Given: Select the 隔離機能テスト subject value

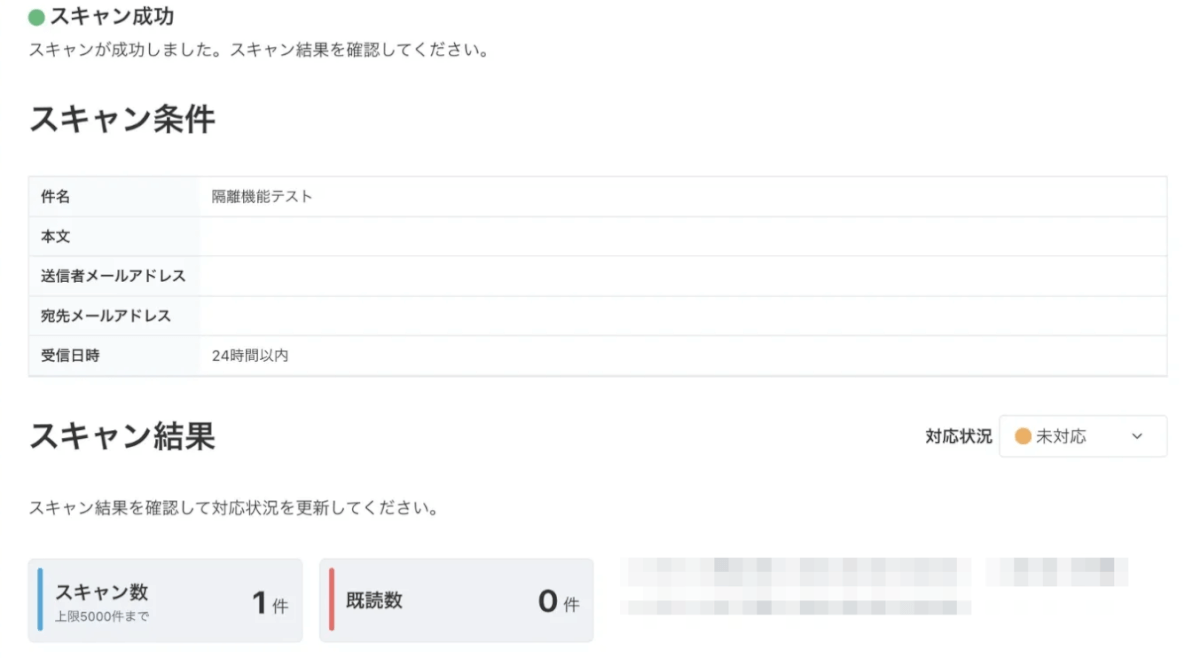Looking at the screenshot, I should pyautogui.click(x=262, y=197).
